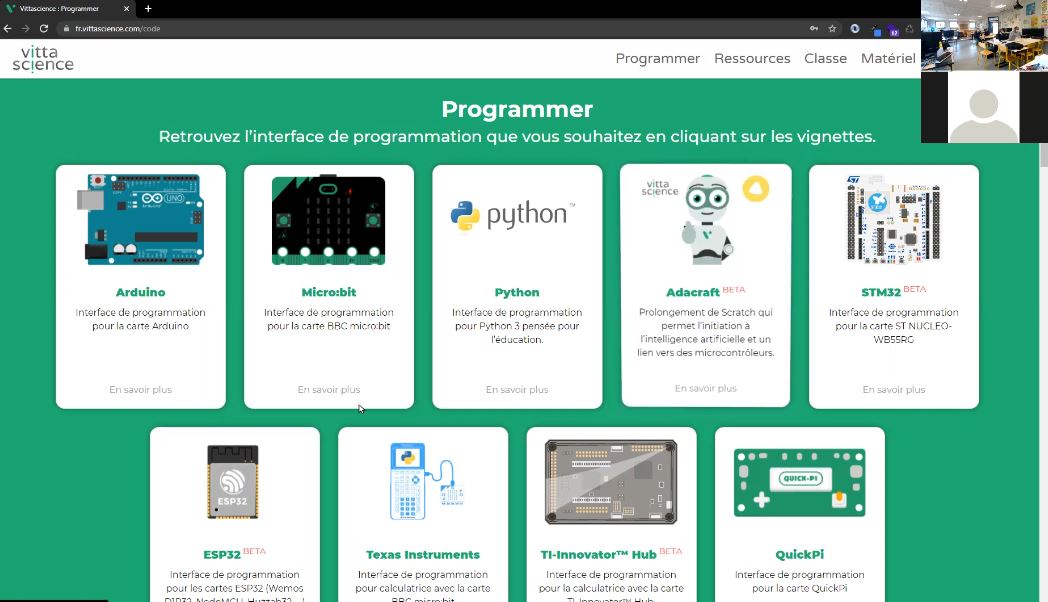Viewport: 1048px width, 602px height.
Task: Open a new browser tab with plus icon
Action: click(x=148, y=9)
